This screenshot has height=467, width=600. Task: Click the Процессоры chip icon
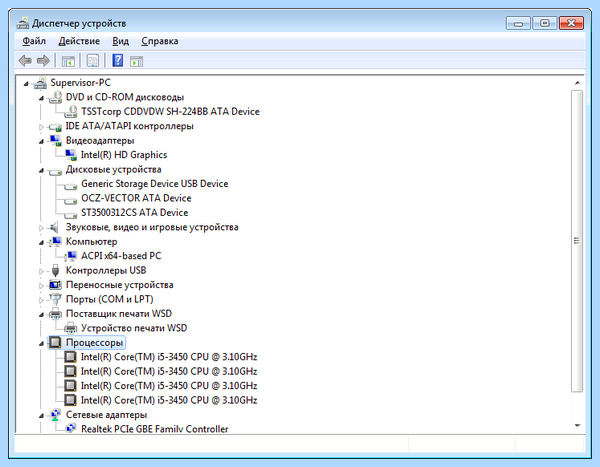(x=55, y=342)
